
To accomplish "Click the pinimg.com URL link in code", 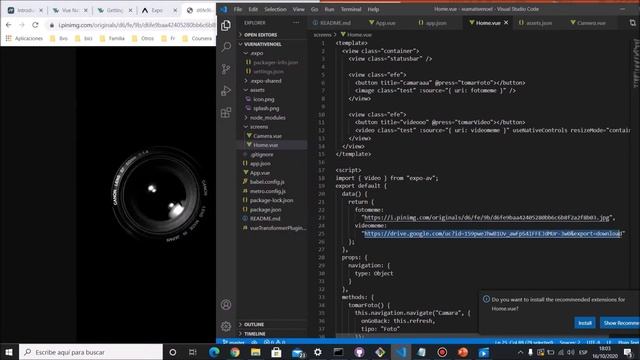I will tap(486, 218).
